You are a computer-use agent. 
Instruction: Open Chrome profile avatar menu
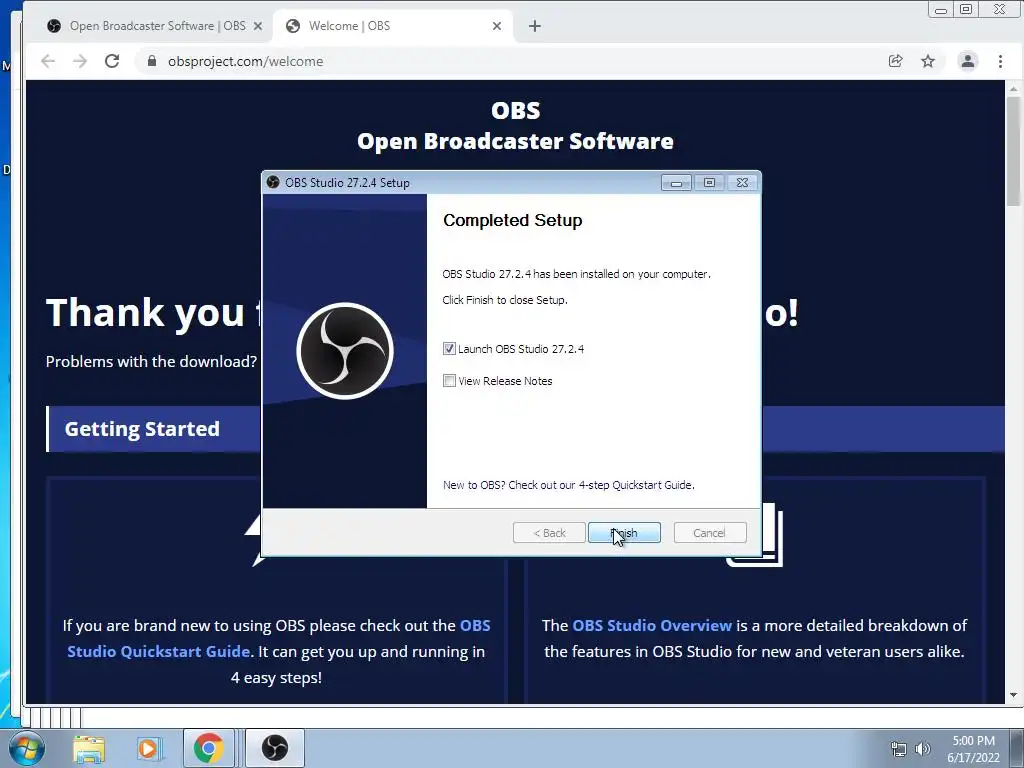pyautogui.click(x=968, y=61)
